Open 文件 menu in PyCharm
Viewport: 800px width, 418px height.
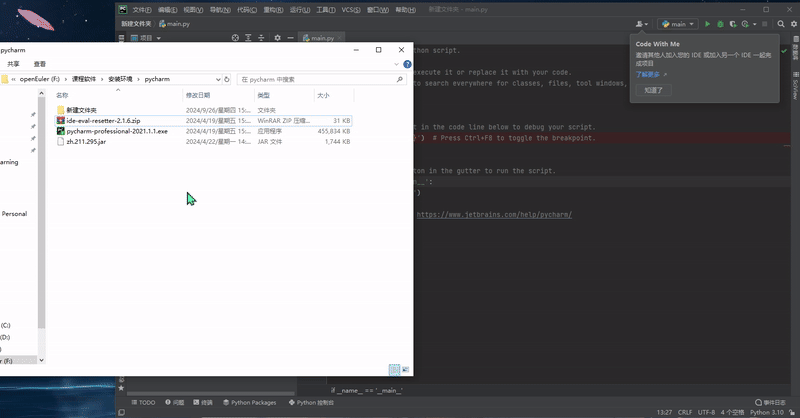coord(142,10)
